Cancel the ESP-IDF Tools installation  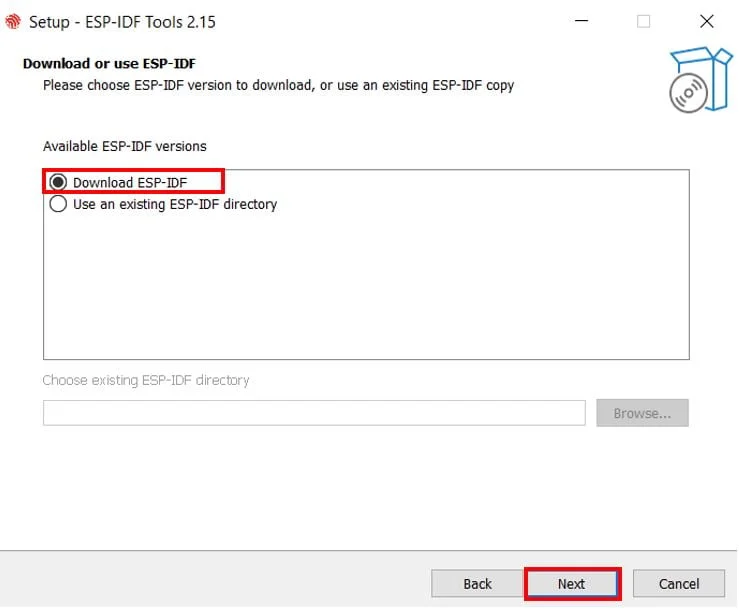679,584
